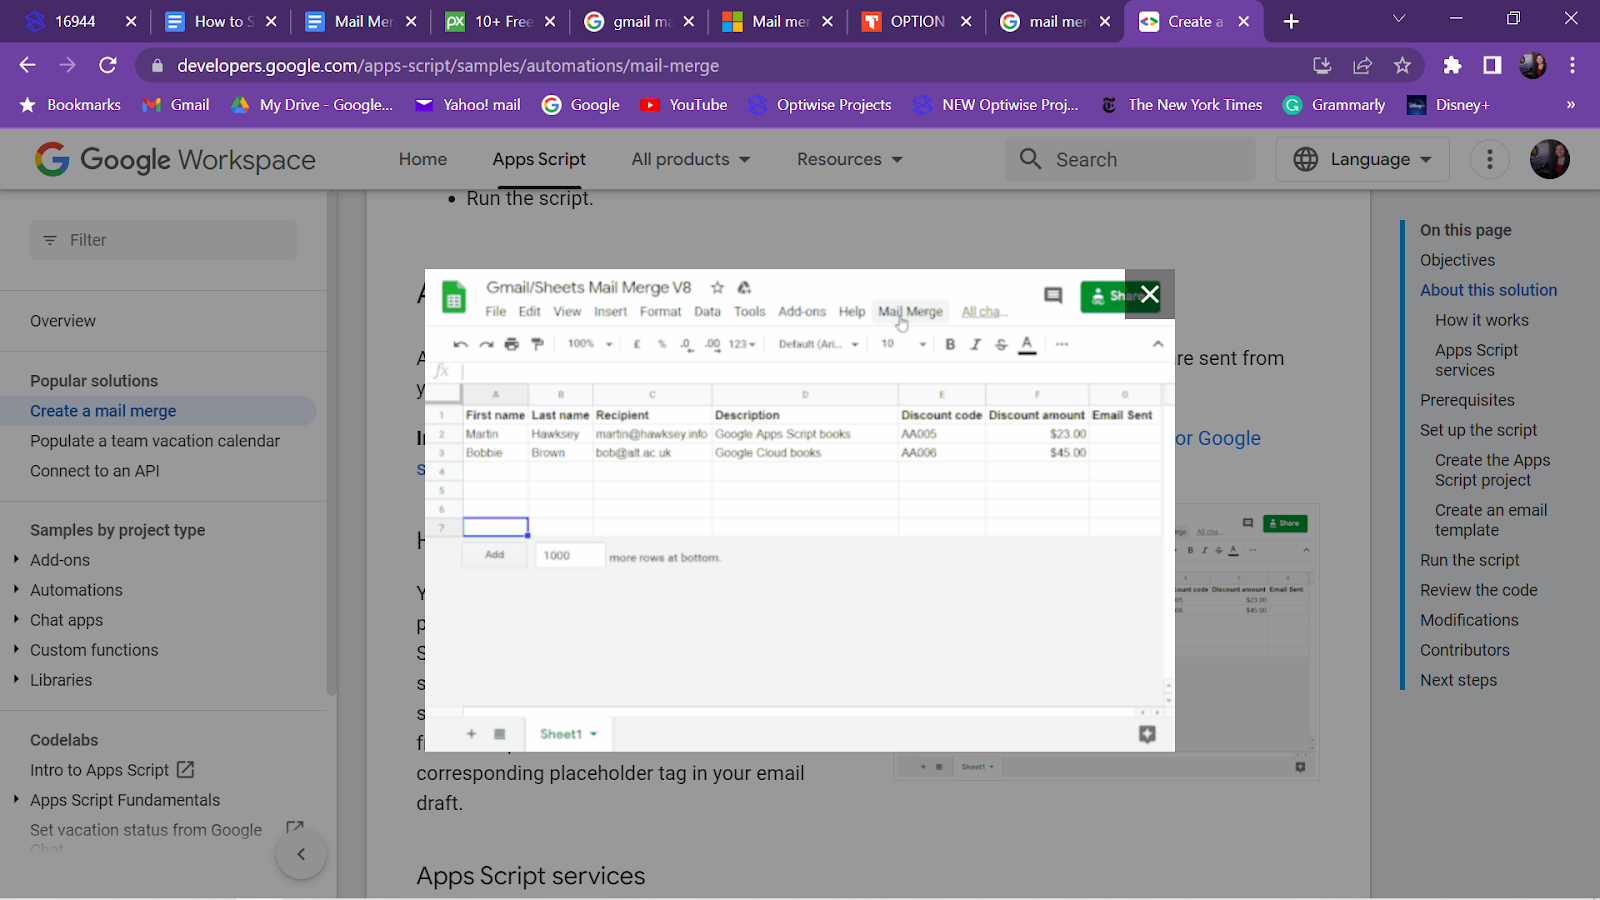Expand the All products dropdown
The height and width of the screenshot is (900, 1600).
coord(690,159)
